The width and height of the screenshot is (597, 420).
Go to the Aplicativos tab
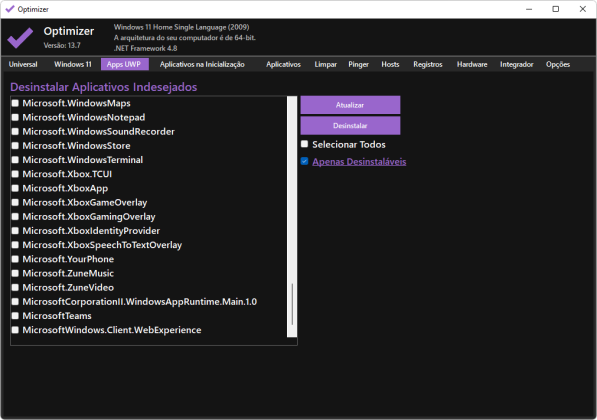283,64
